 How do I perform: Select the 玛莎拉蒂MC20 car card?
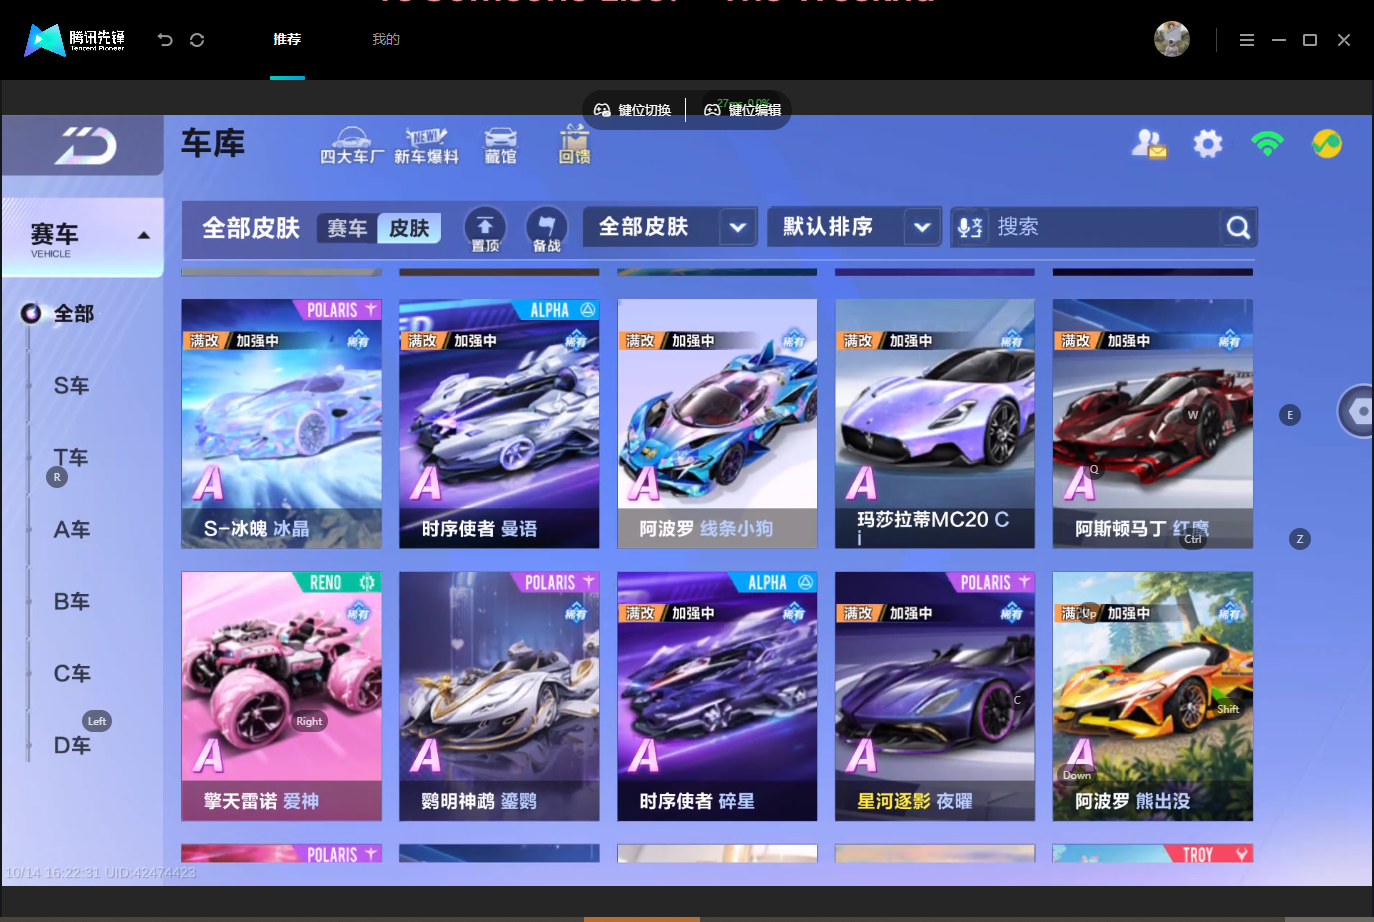935,424
